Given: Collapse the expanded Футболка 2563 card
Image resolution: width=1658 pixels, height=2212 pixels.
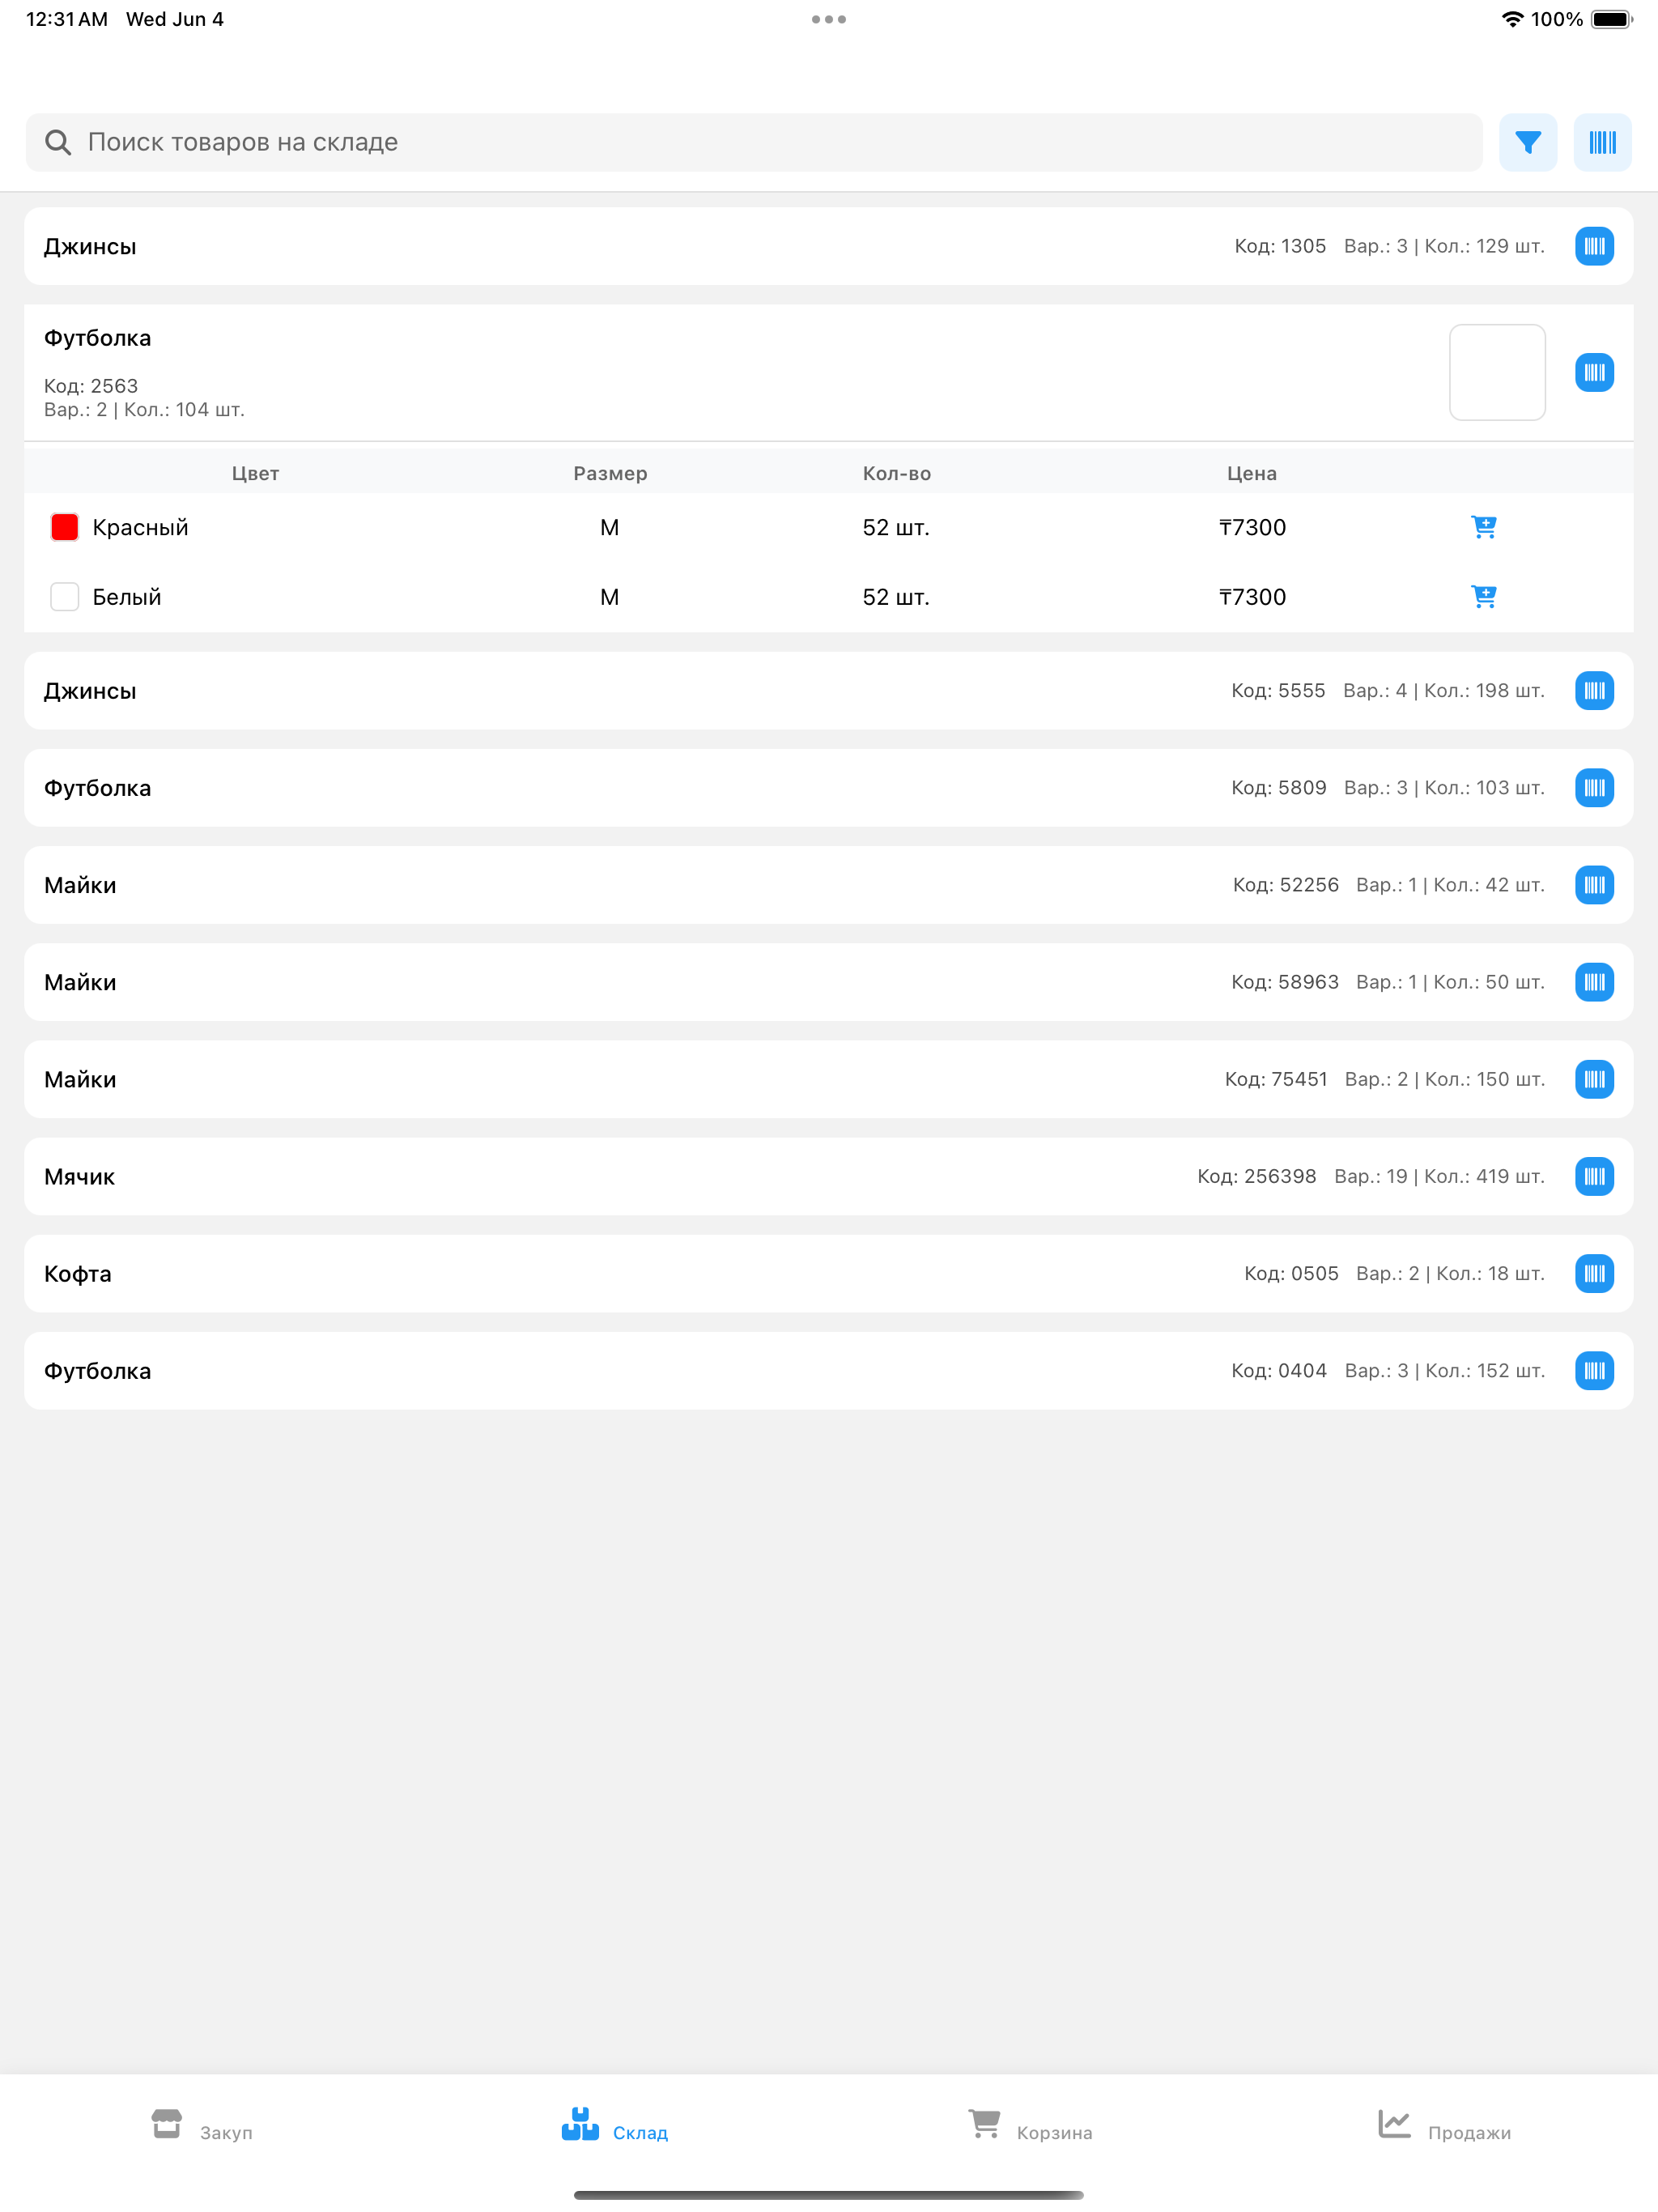Looking at the screenshot, I should click(x=829, y=372).
